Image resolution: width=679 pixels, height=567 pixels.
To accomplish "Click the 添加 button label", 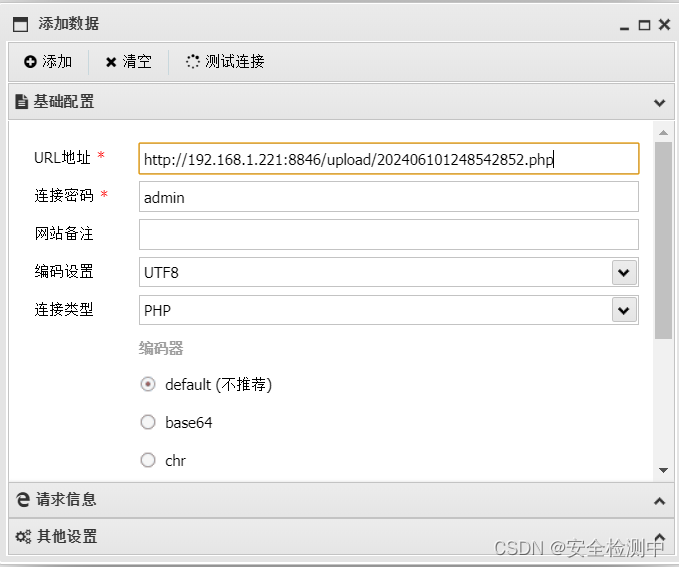I will pos(57,62).
